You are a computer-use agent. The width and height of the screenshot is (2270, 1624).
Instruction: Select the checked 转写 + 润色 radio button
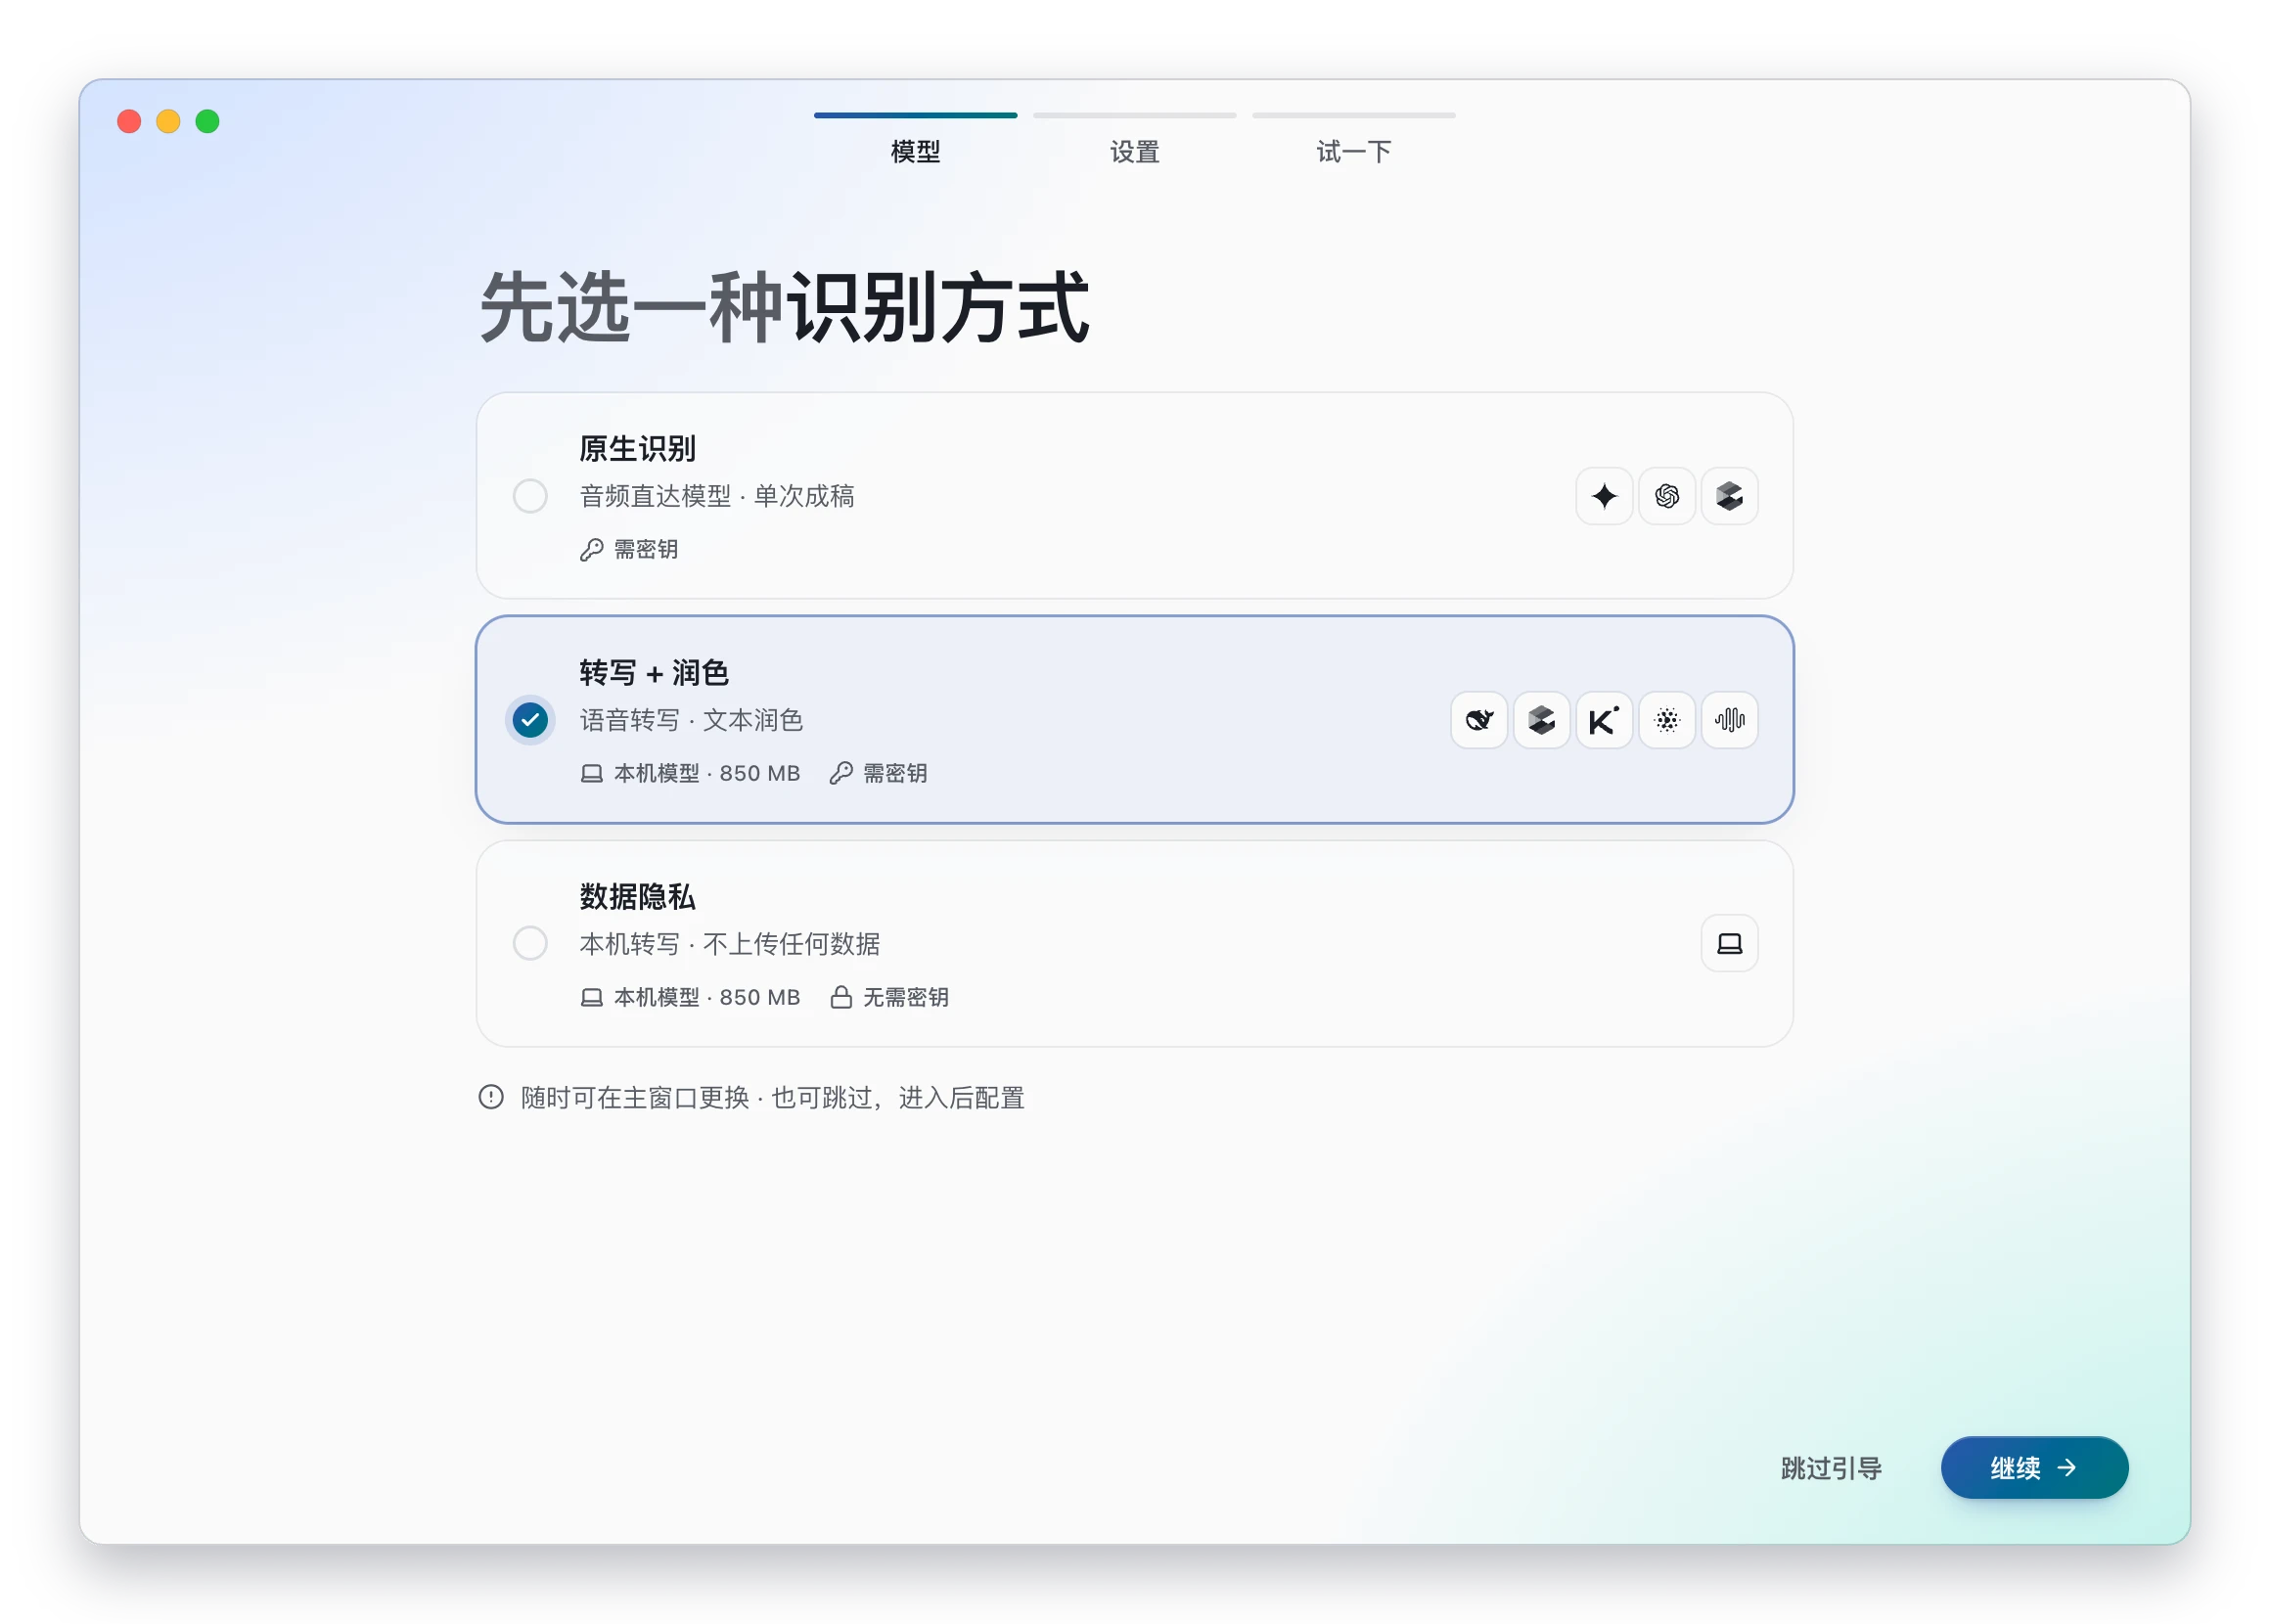click(530, 720)
